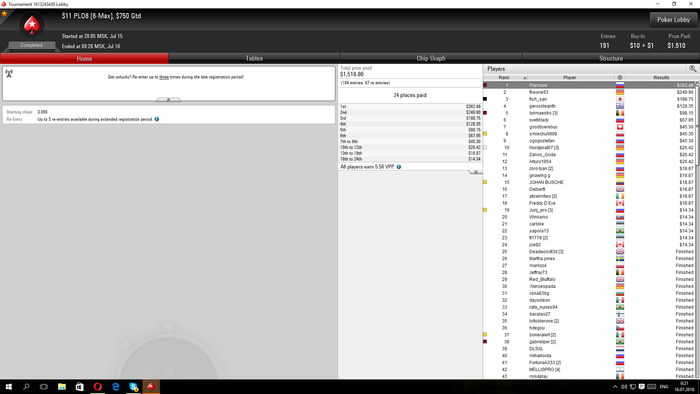Open the taskbar clock and date
Viewport: 700px width, 394px height.
pyautogui.click(x=684, y=386)
